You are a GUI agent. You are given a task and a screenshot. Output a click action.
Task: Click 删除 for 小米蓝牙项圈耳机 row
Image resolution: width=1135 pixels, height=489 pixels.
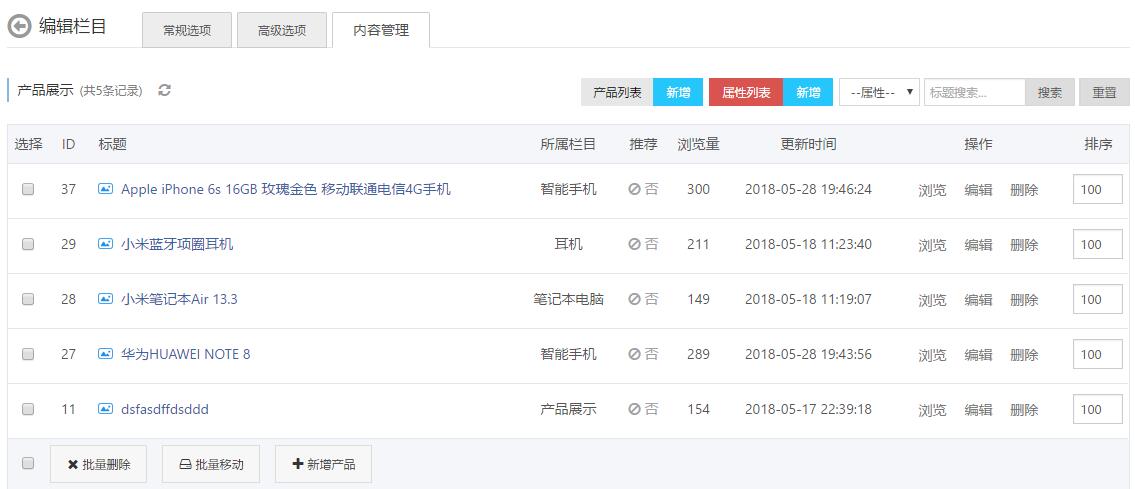1024,245
